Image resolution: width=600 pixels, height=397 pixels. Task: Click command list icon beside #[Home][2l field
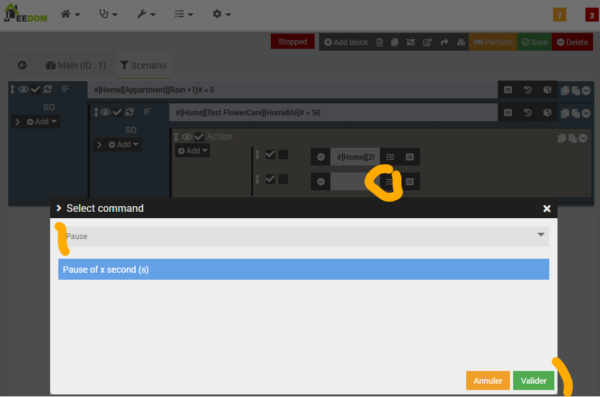(390, 157)
